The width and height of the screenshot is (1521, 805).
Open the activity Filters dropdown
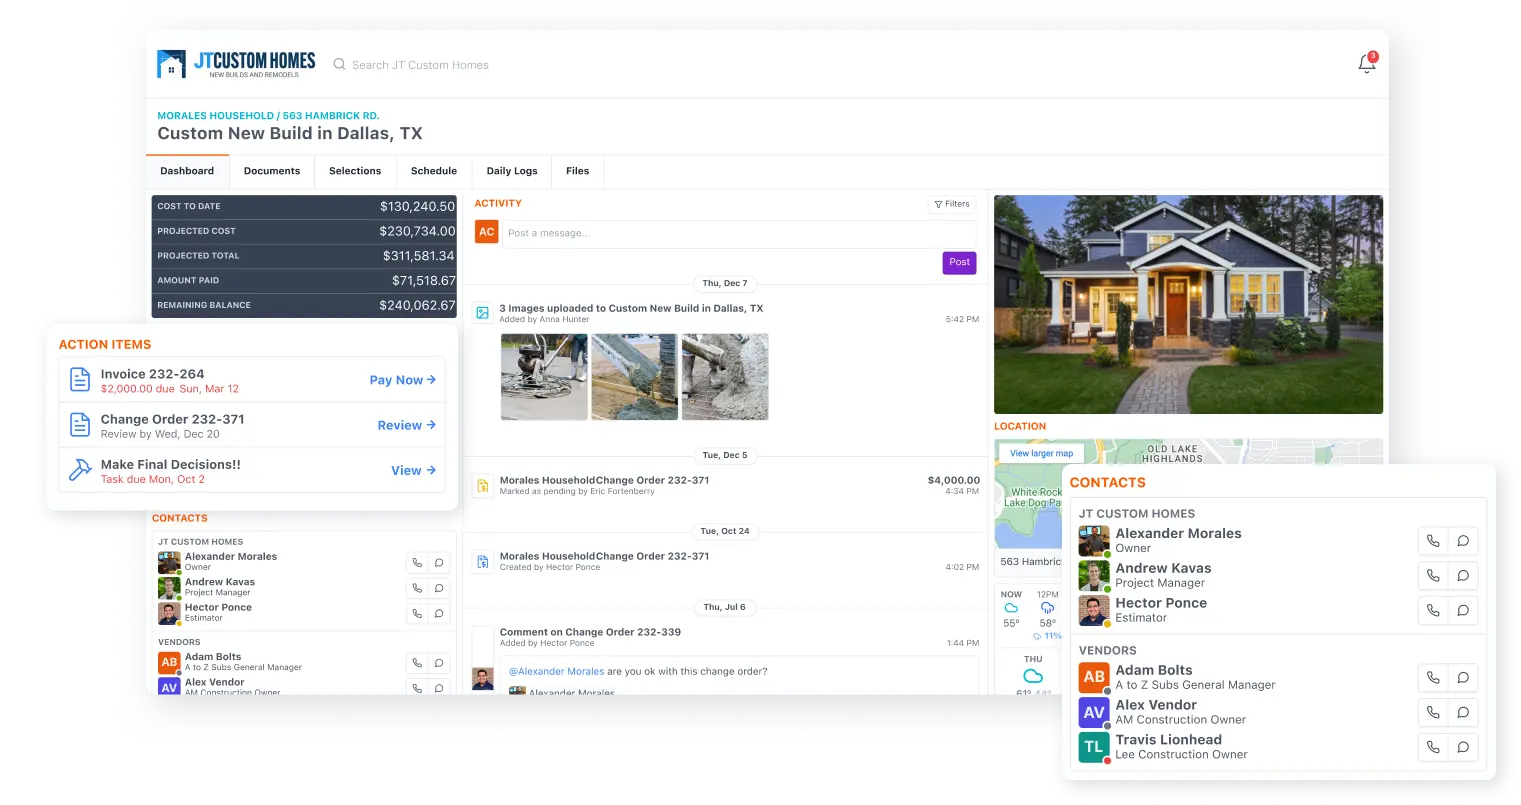952,204
